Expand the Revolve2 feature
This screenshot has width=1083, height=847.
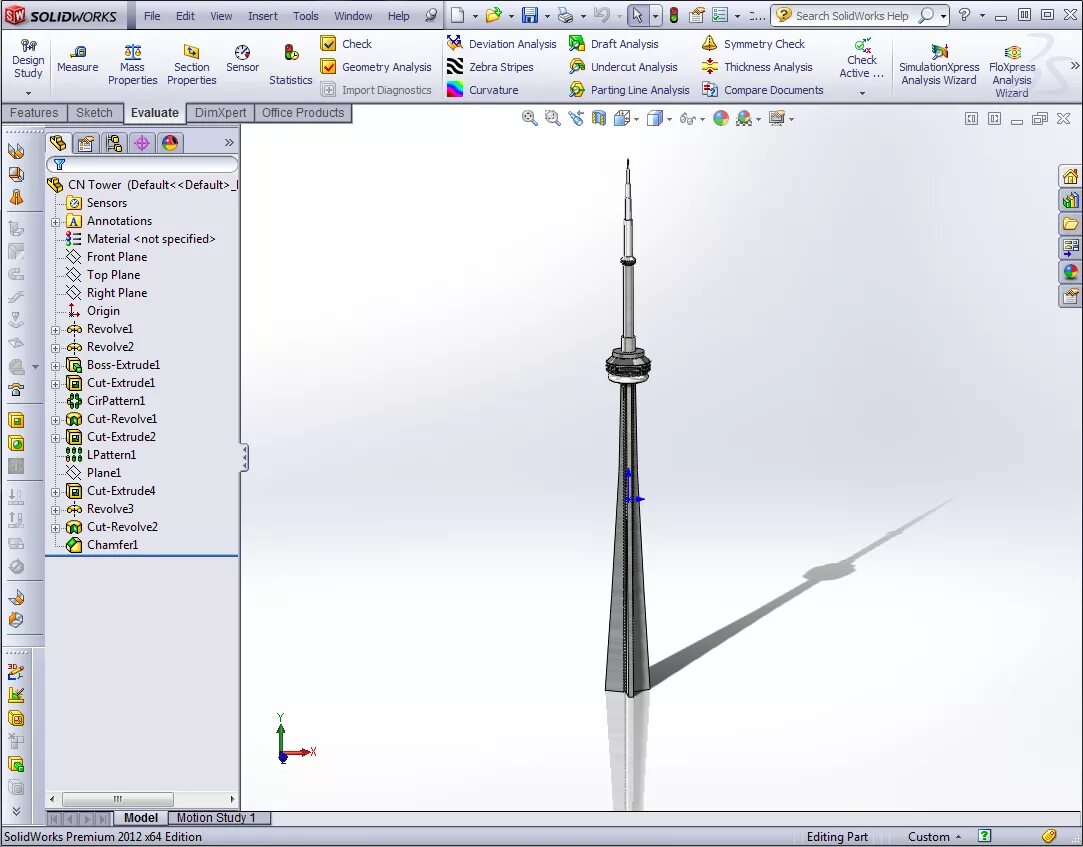55,348
